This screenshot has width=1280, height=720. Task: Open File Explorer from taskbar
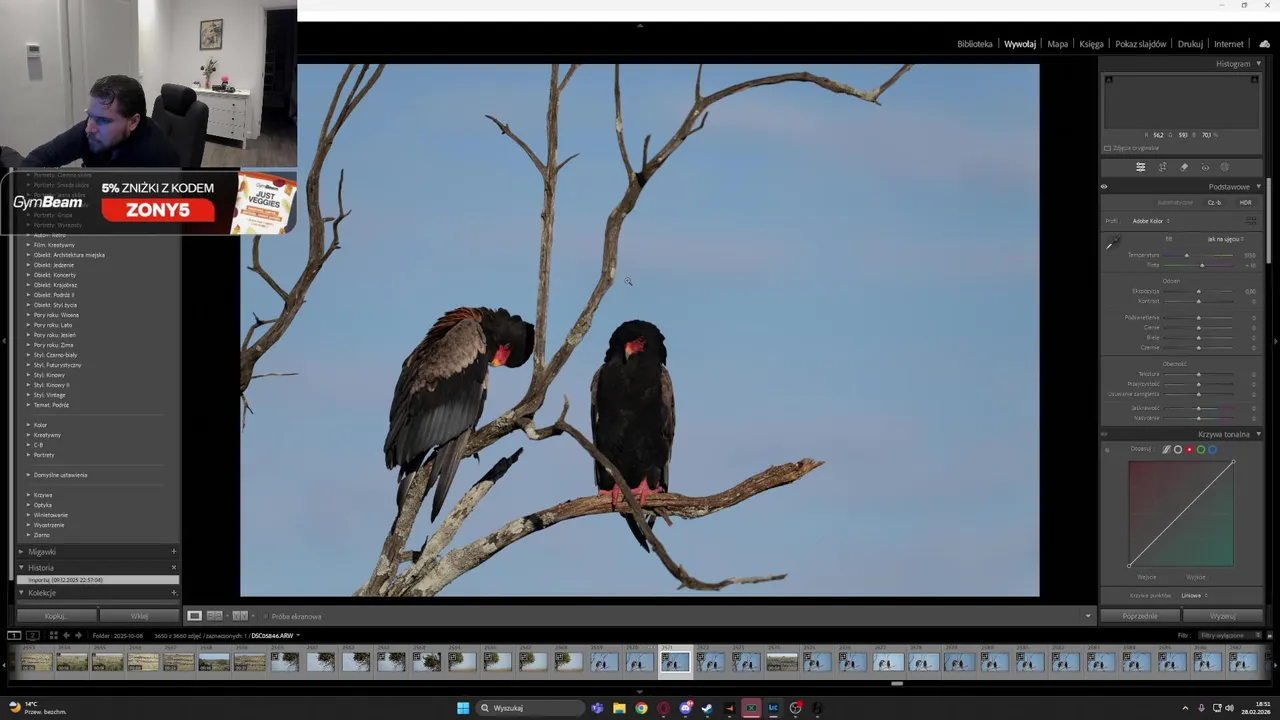[619, 708]
